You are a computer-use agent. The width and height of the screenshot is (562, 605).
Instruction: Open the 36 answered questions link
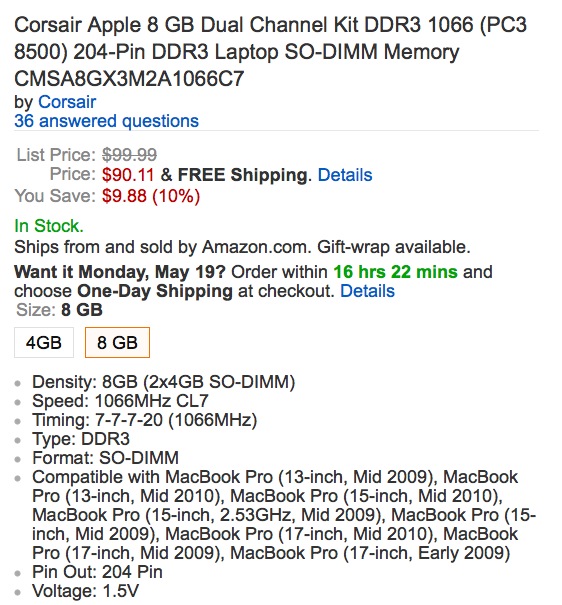coord(106,121)
